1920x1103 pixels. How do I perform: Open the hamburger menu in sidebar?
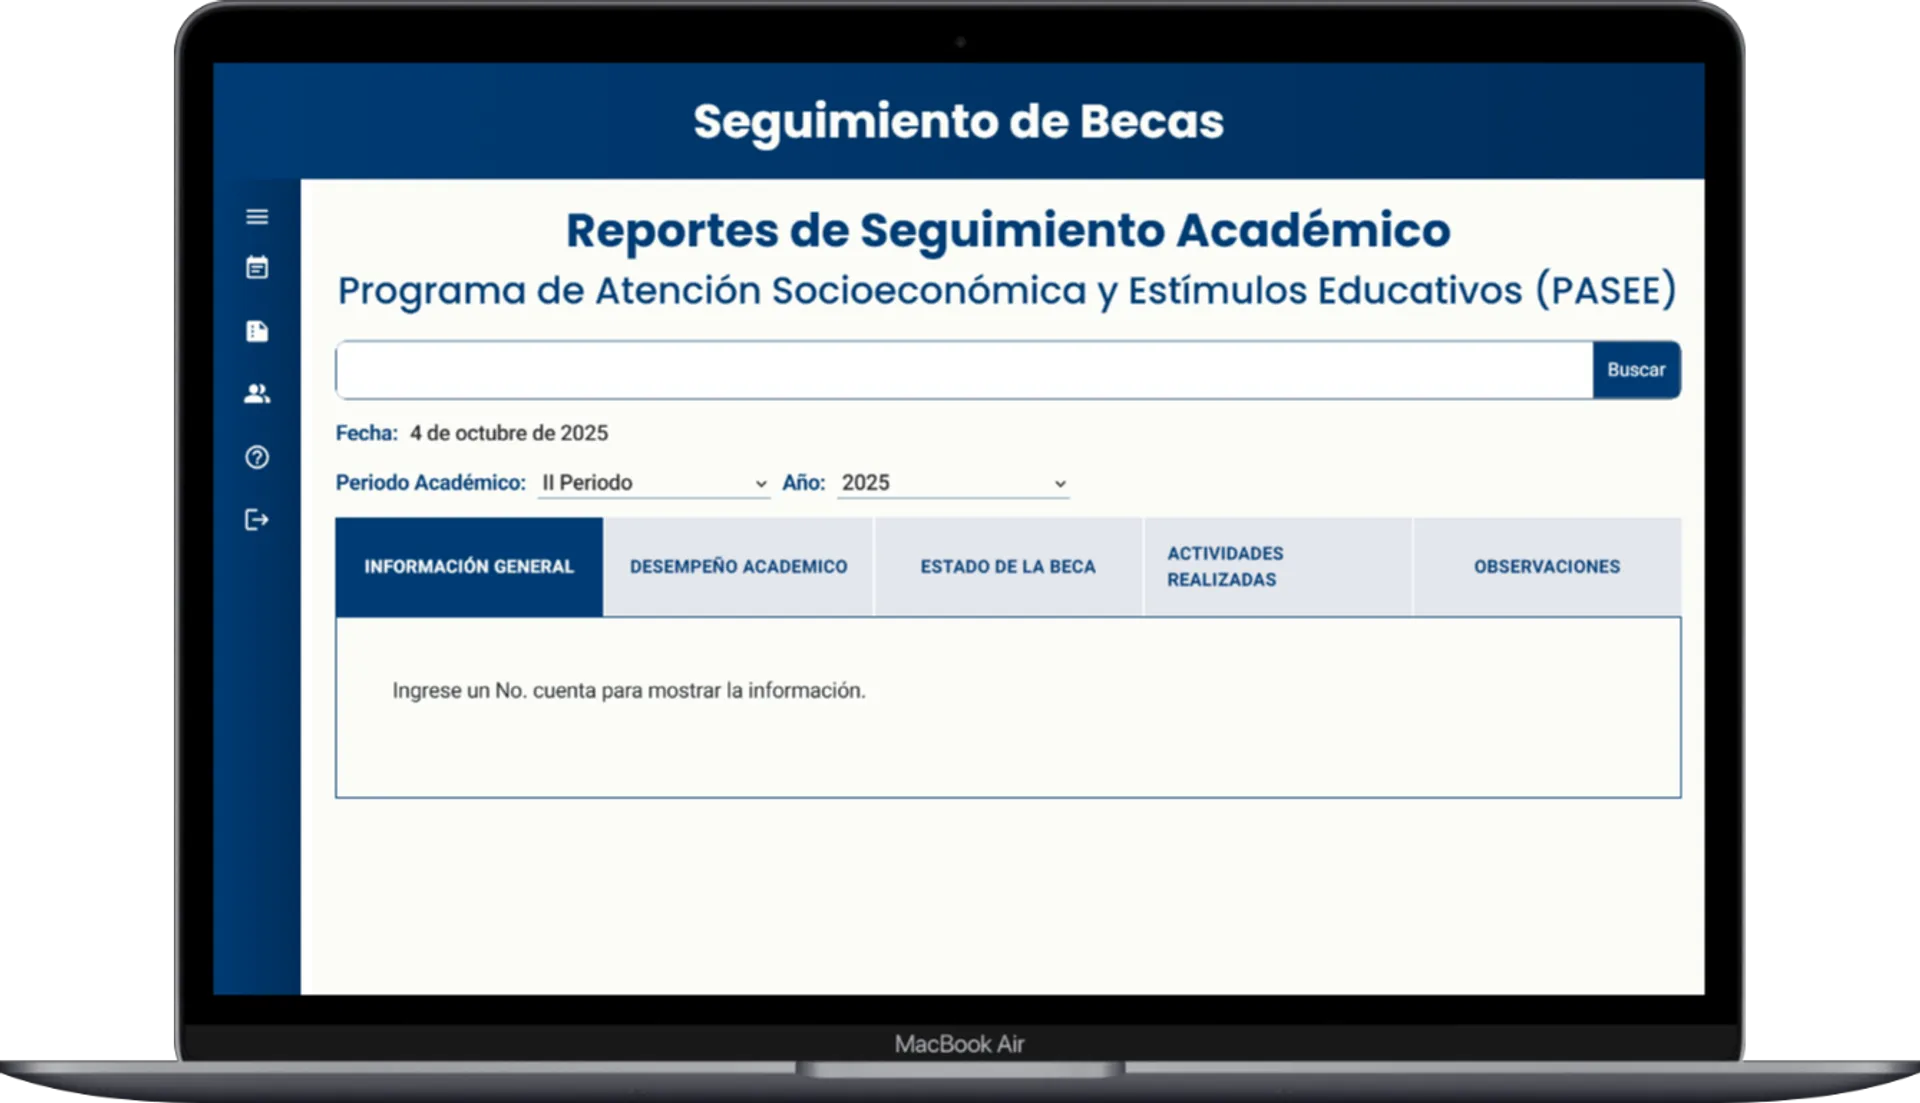257,216
